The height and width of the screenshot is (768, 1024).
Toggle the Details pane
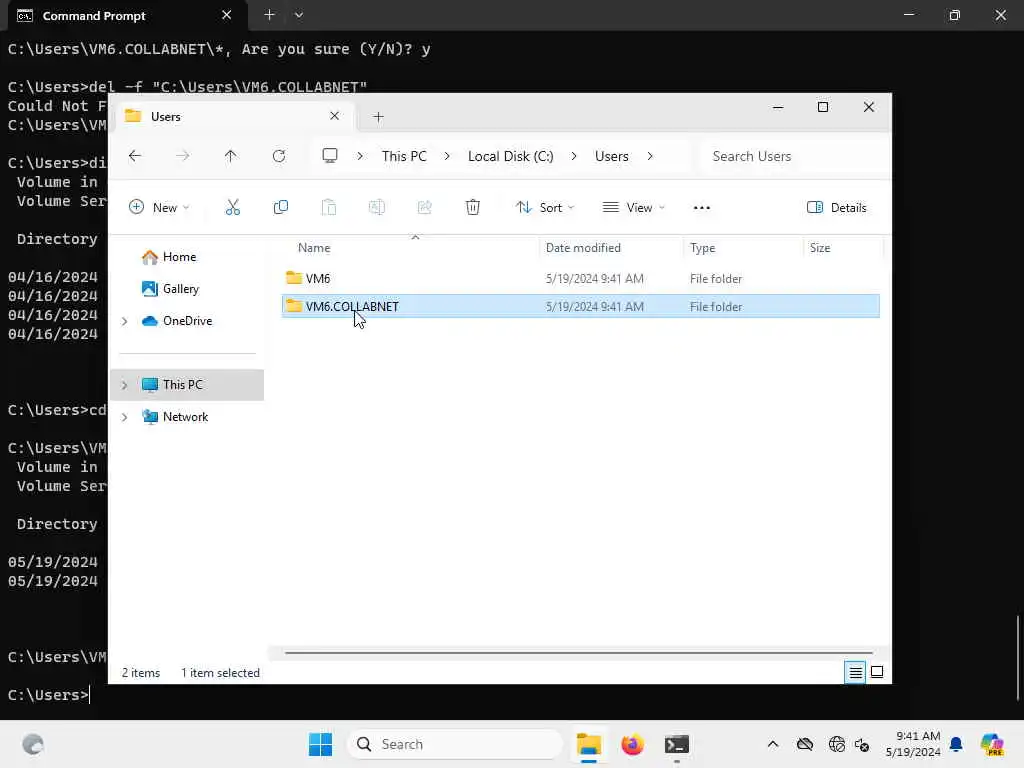pos(837,208)
